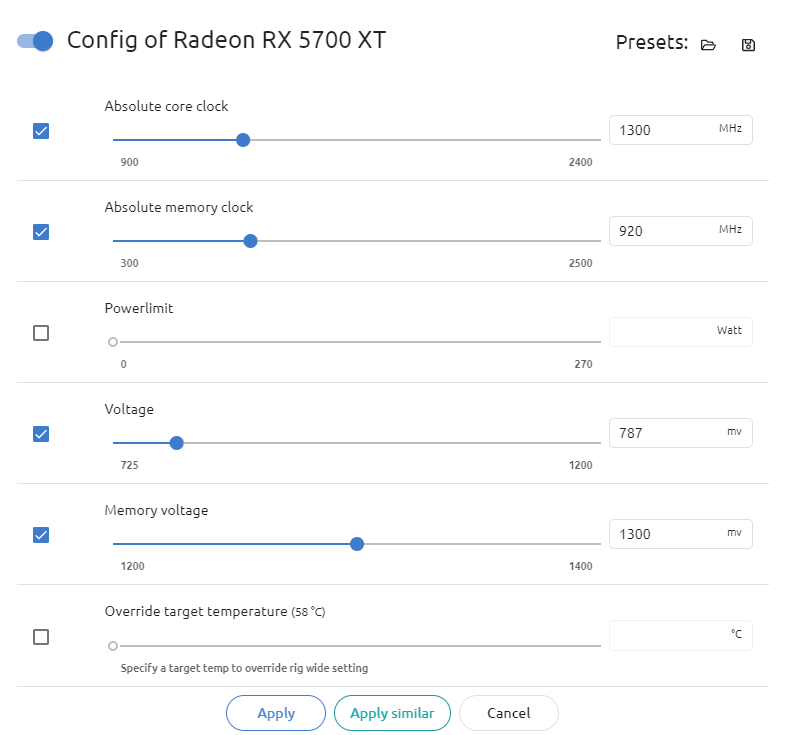Image resolution: width=788 pixels, height=735 pixels.
Task: Click the Apply button
Action: (276, 713)
